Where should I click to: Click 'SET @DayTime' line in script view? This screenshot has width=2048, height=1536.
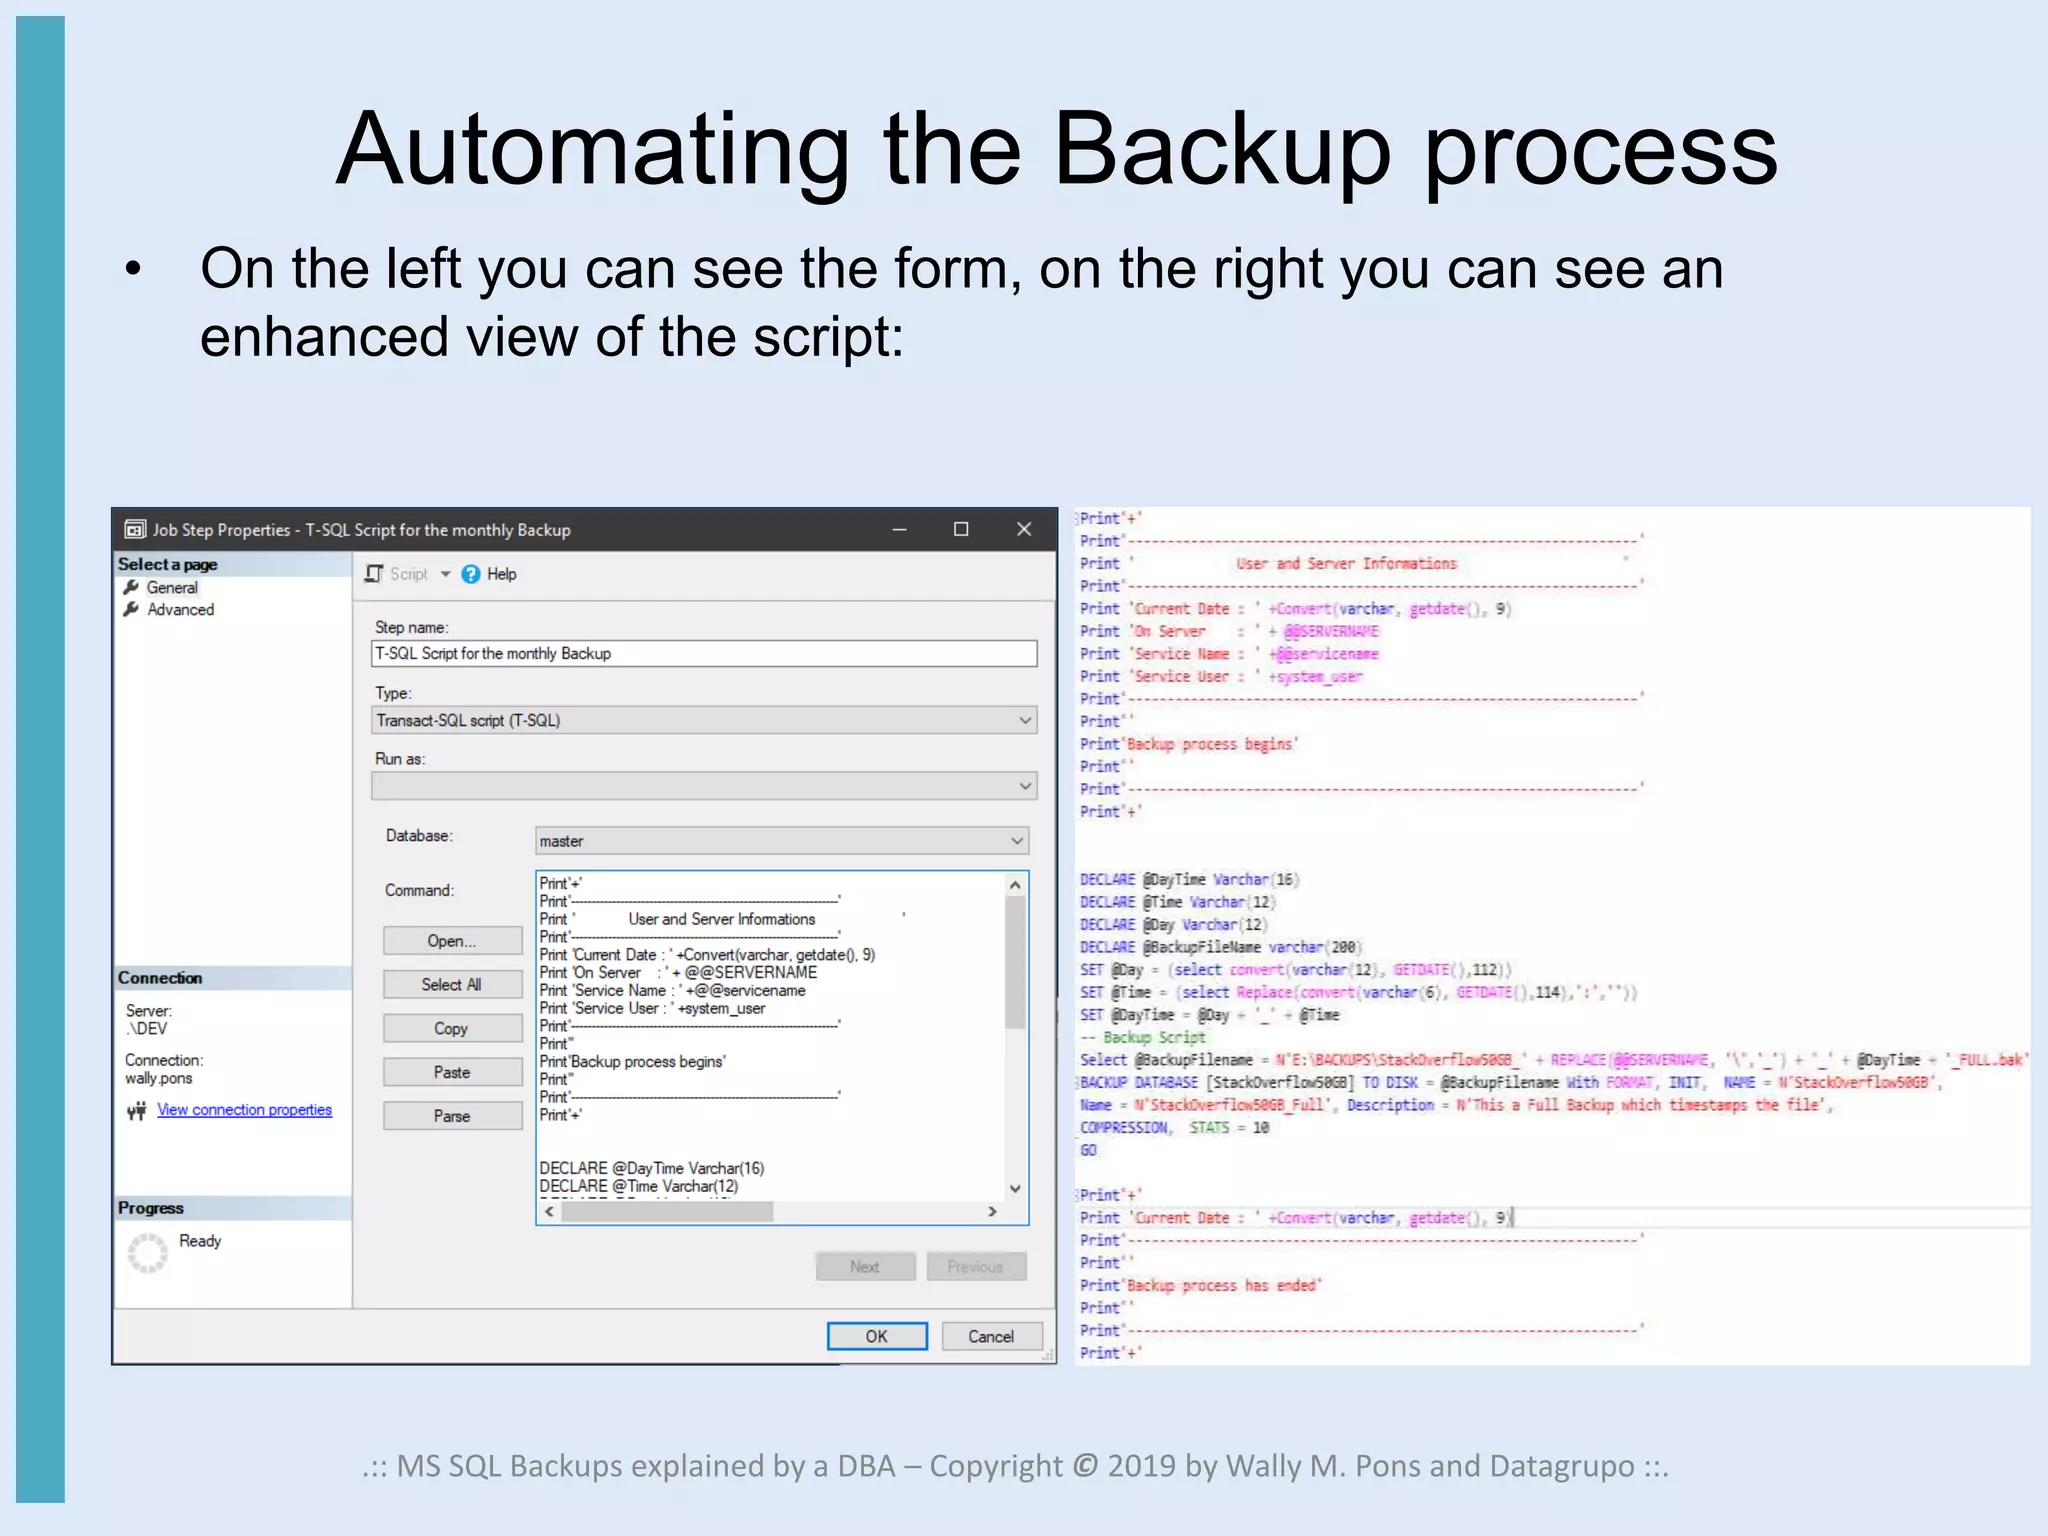(x=1209, y=1015)
